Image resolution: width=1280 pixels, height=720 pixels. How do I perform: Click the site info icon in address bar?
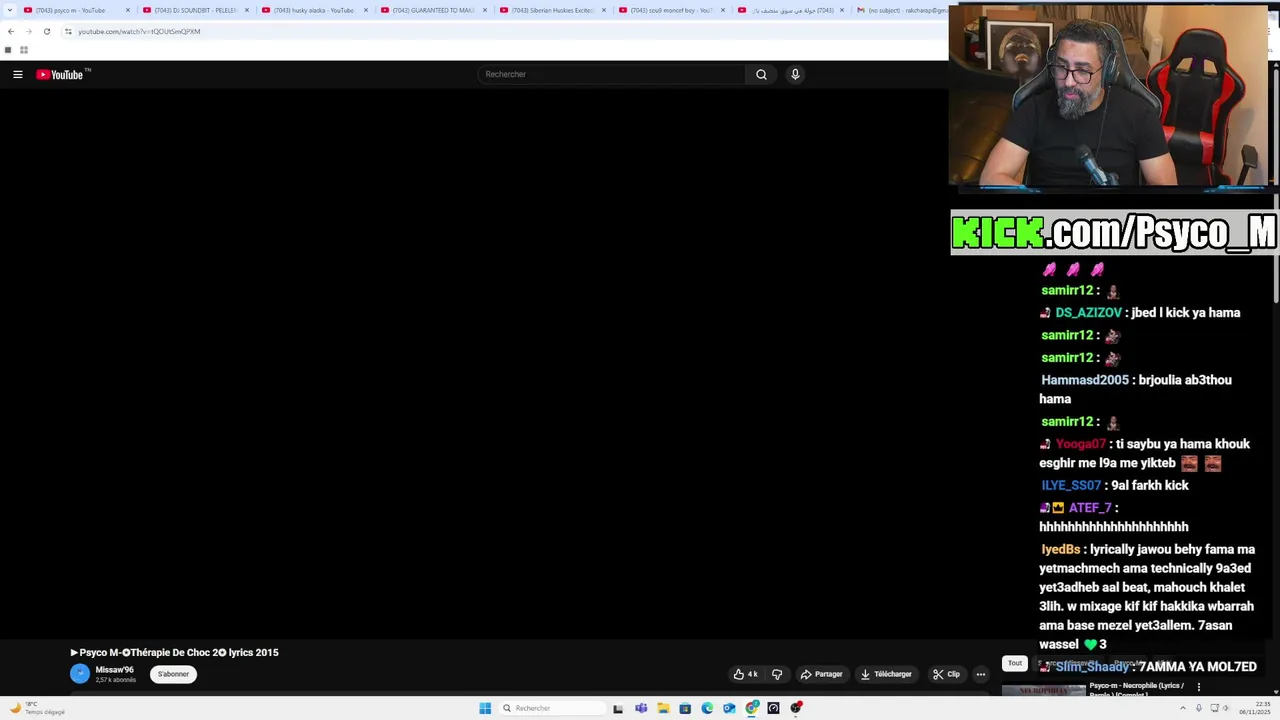point(68,31)
